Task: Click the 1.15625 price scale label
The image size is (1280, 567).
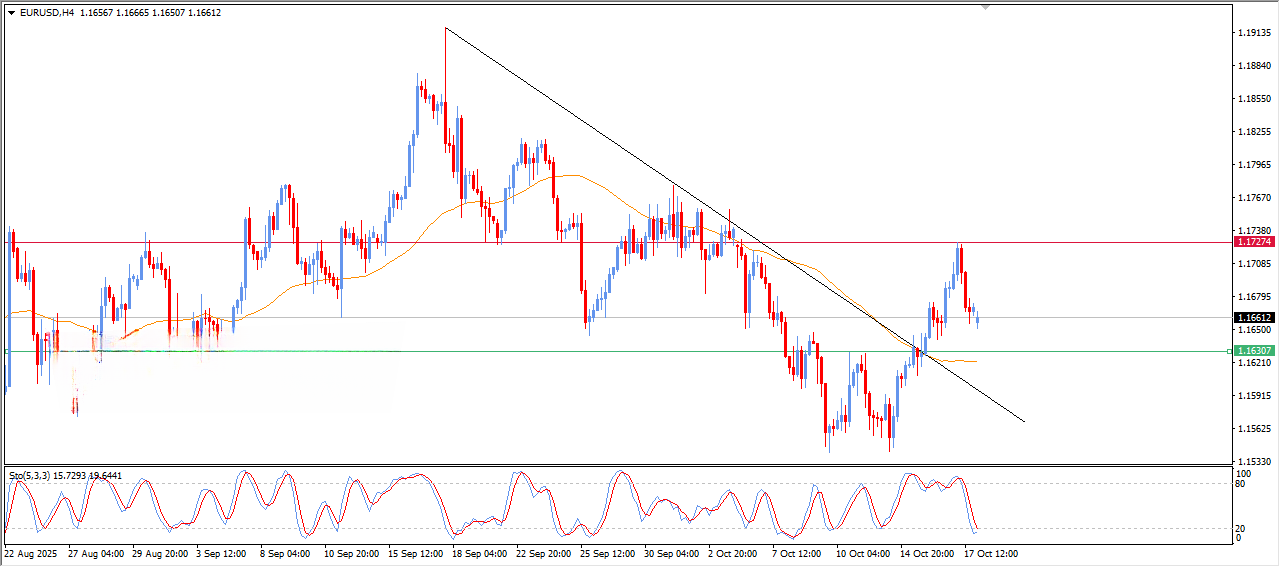Action: pos(1254,429)
